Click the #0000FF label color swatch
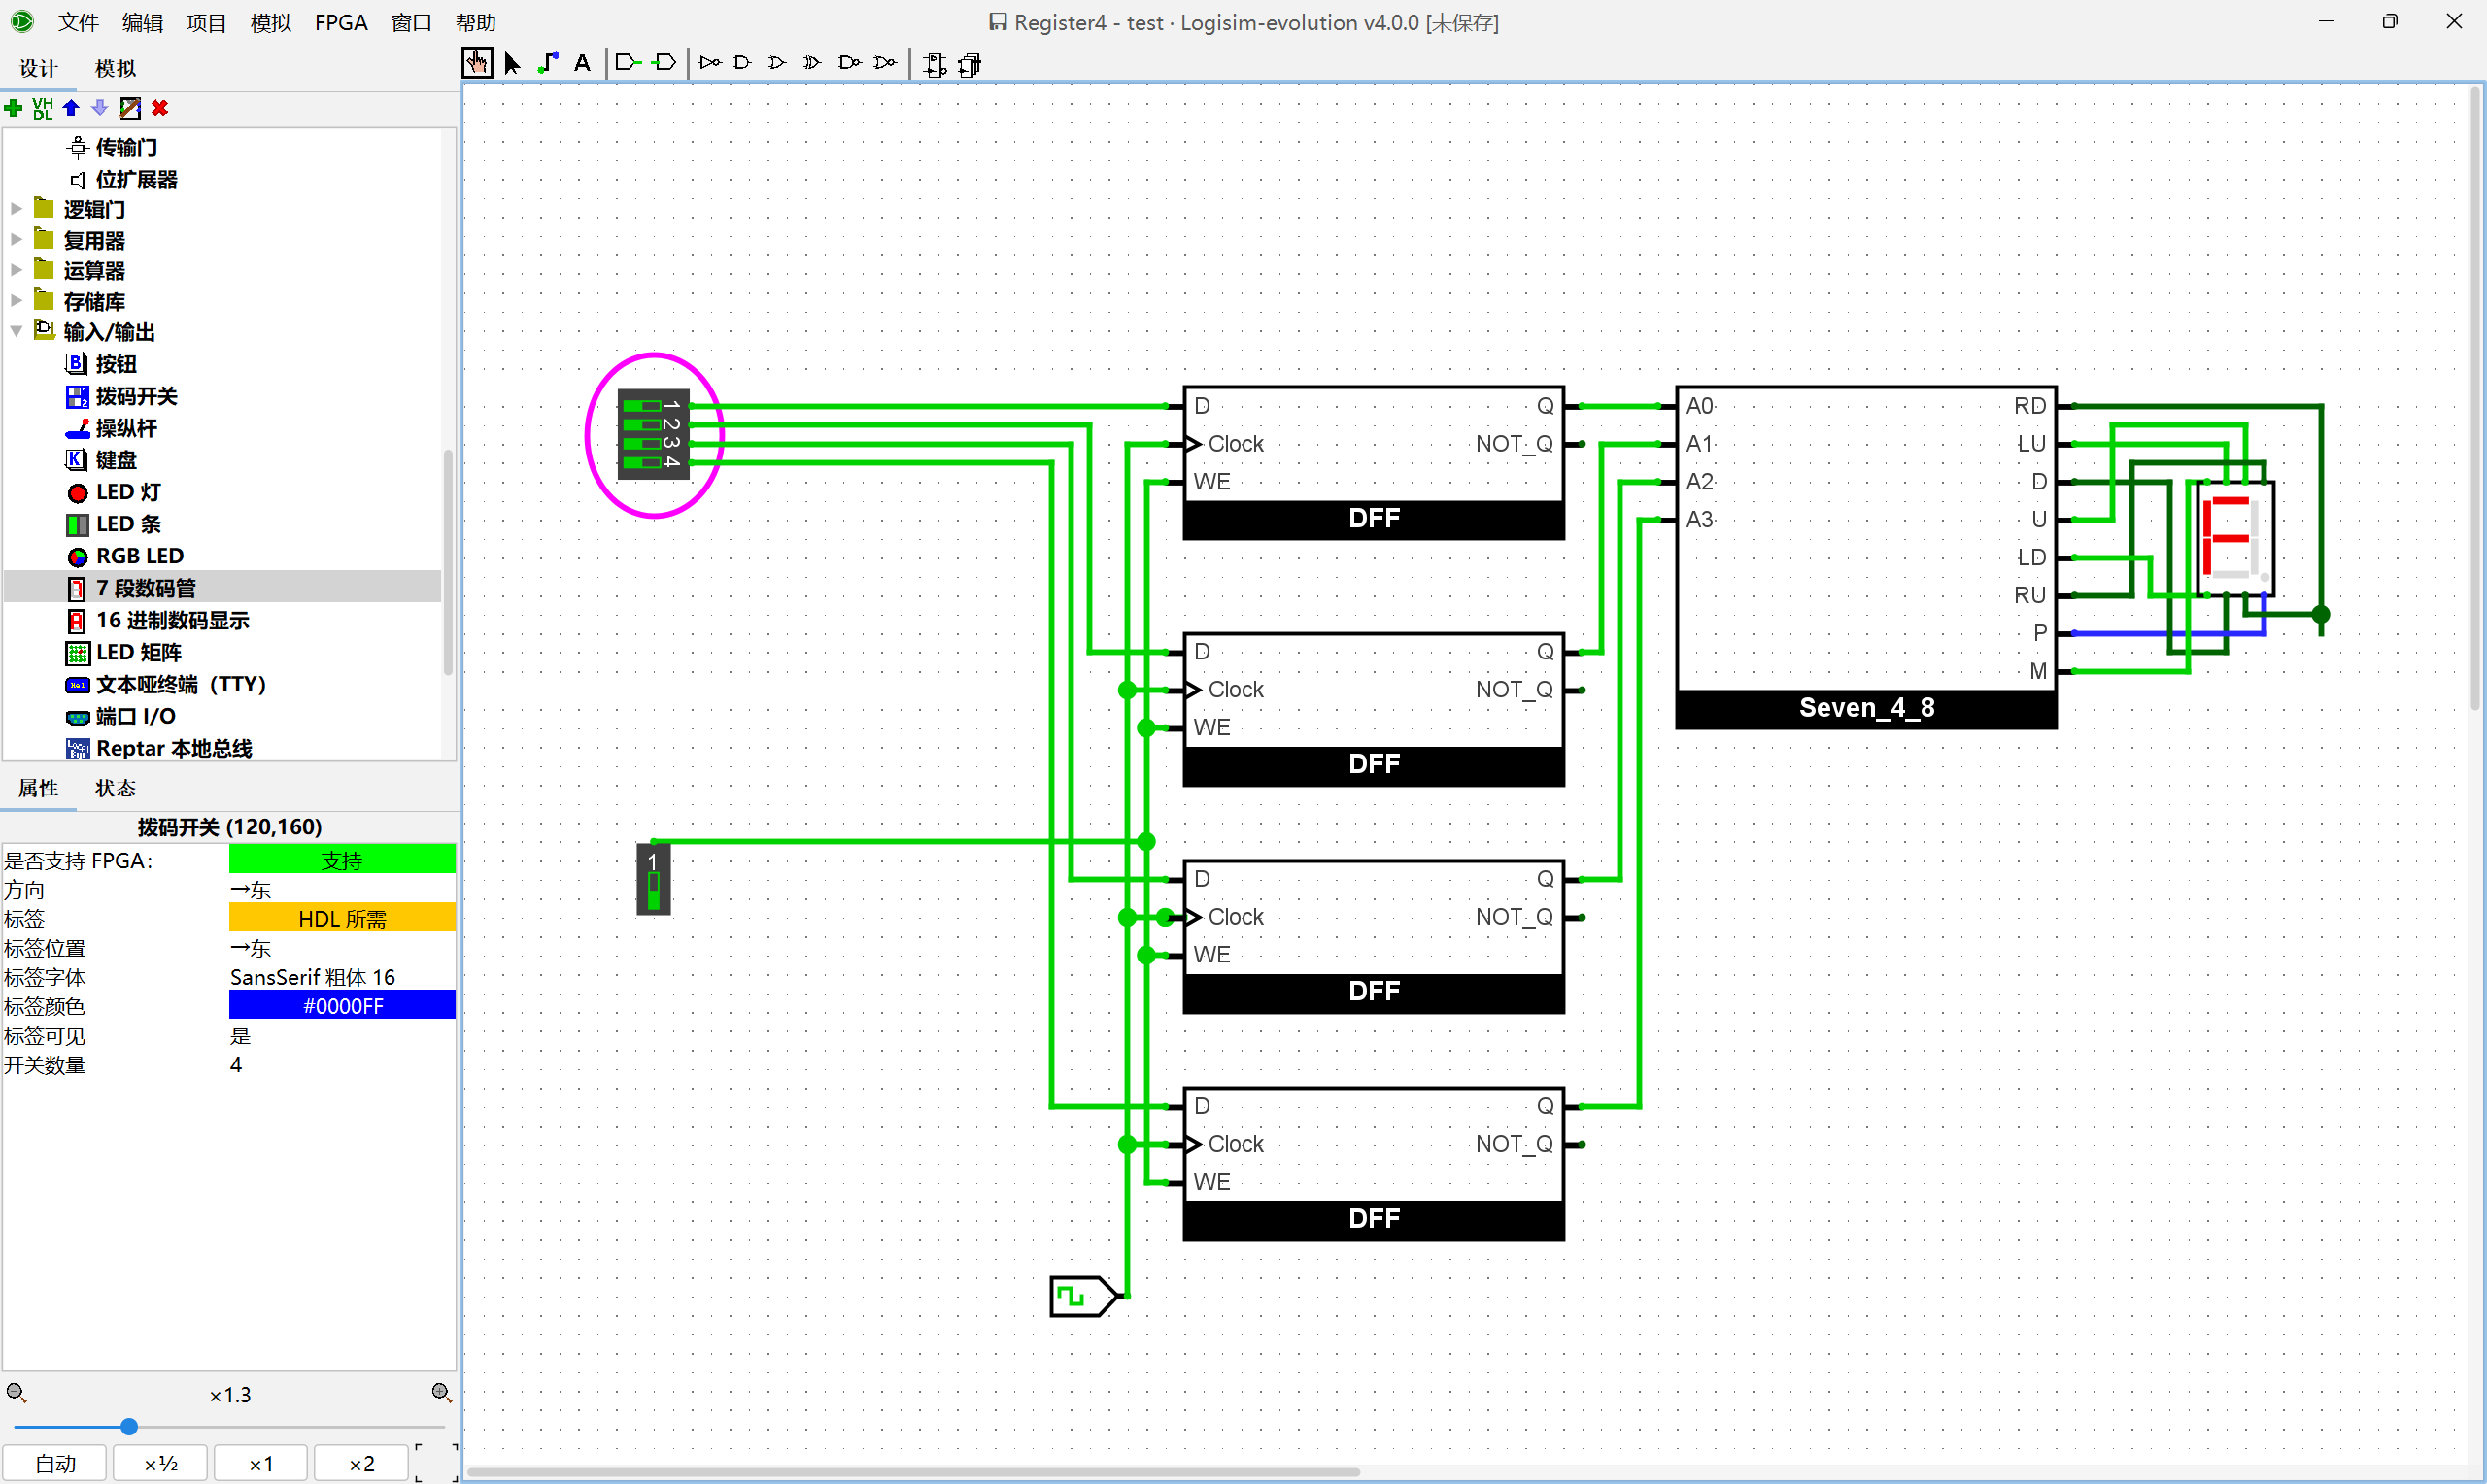Screen dimensions: 2487x1484 tap(342, 1005)
